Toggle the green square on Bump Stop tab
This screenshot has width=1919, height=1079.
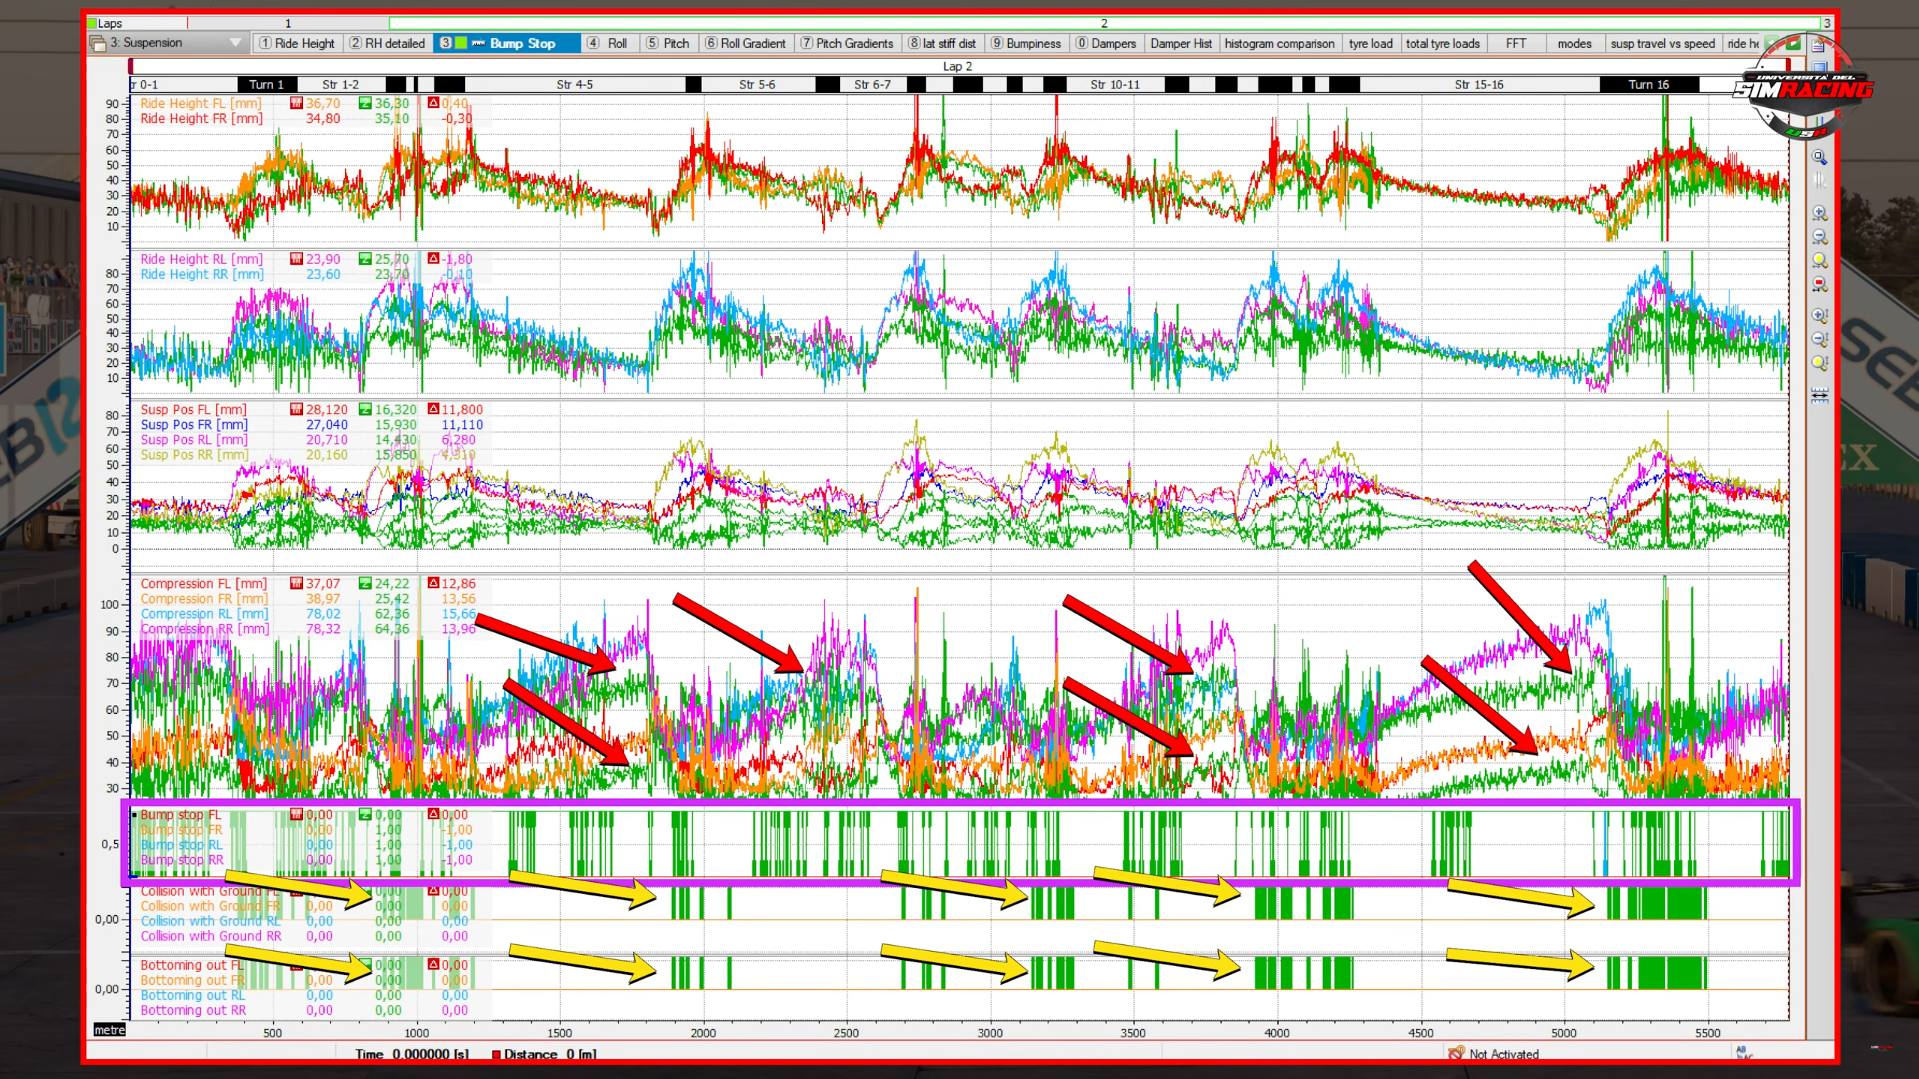461,43
